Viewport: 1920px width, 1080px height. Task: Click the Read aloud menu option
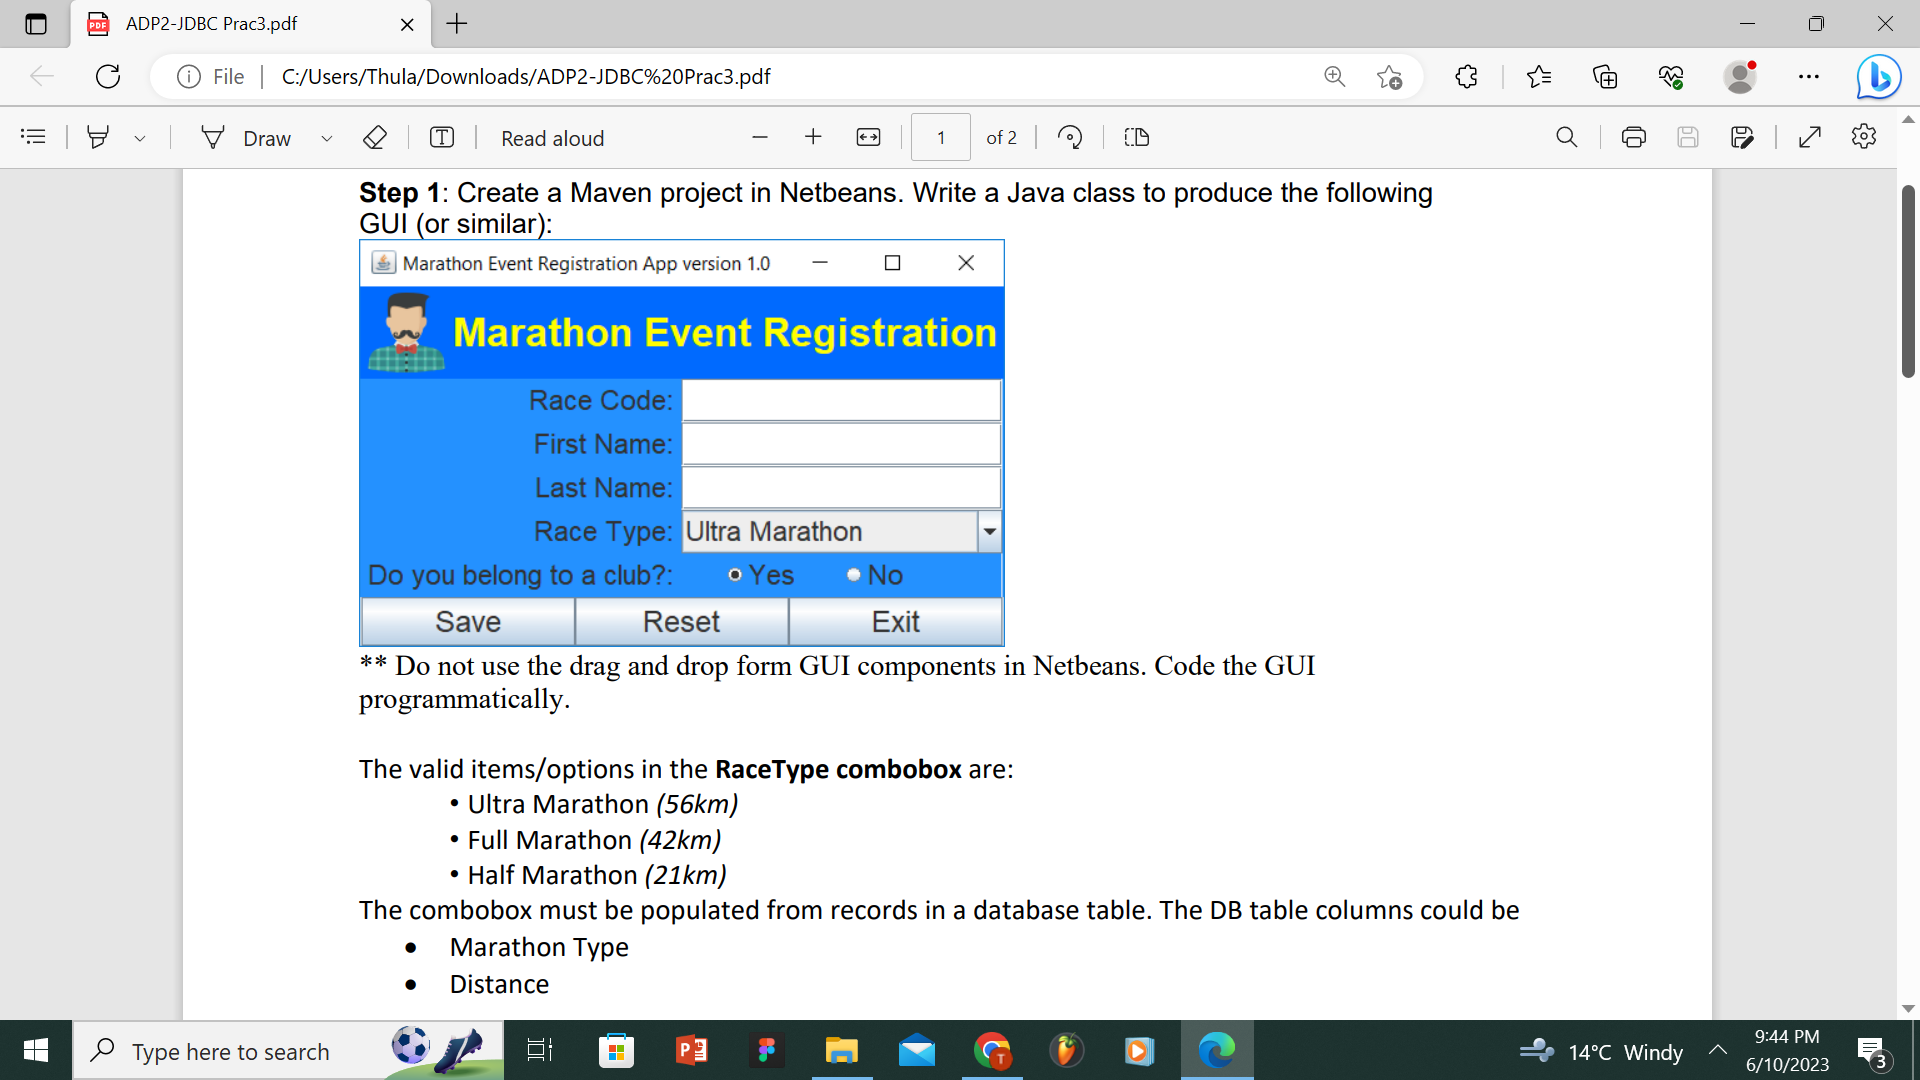coord(551,137)
